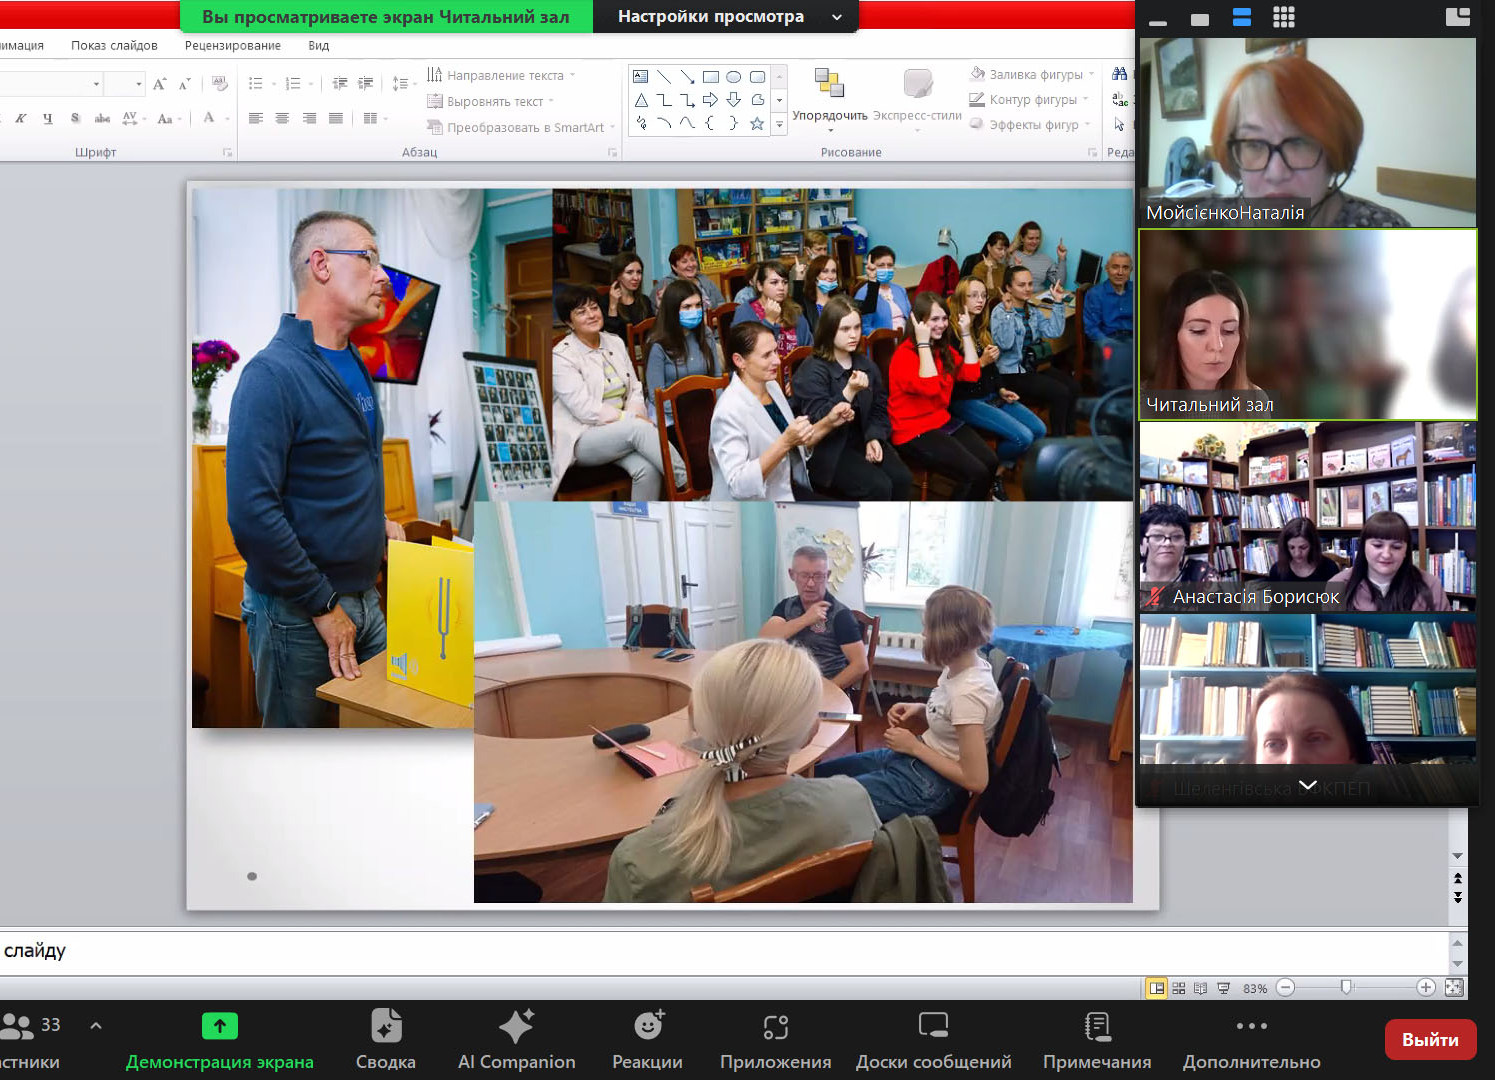Screen dimensions: 1495x1080
Task: Open Преобразовать в SmartArt menu
Action: tap(520, 127)
